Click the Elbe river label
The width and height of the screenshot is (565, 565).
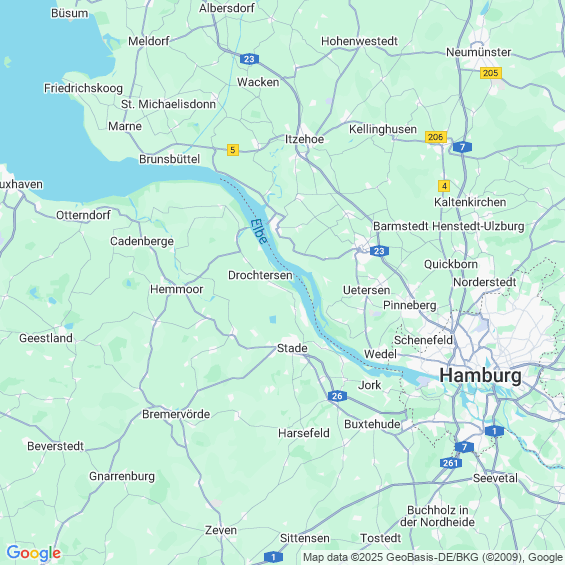click(259, 232)
